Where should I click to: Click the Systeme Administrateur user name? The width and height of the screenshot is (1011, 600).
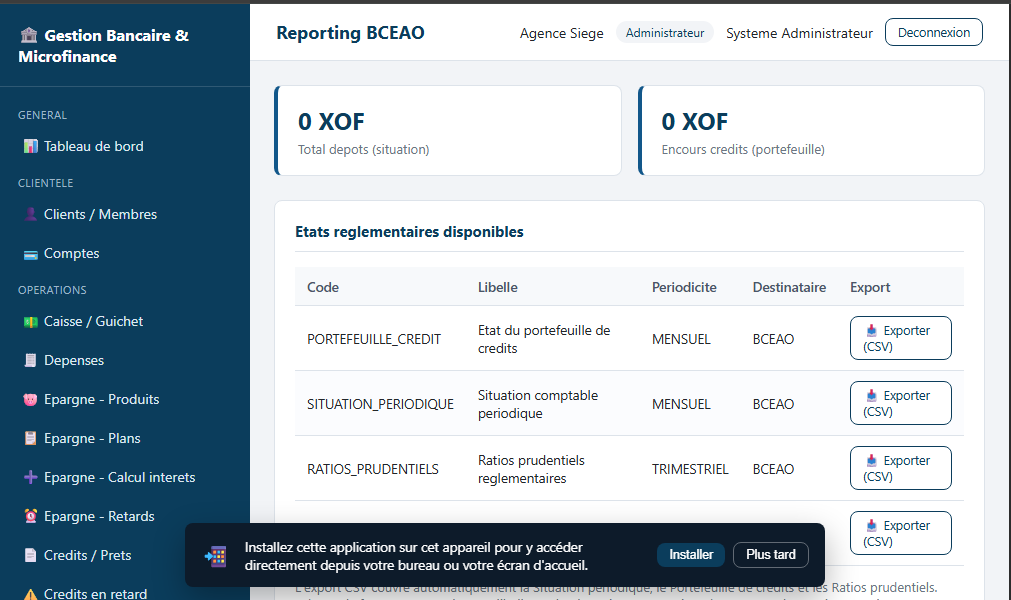pos(800,34)
